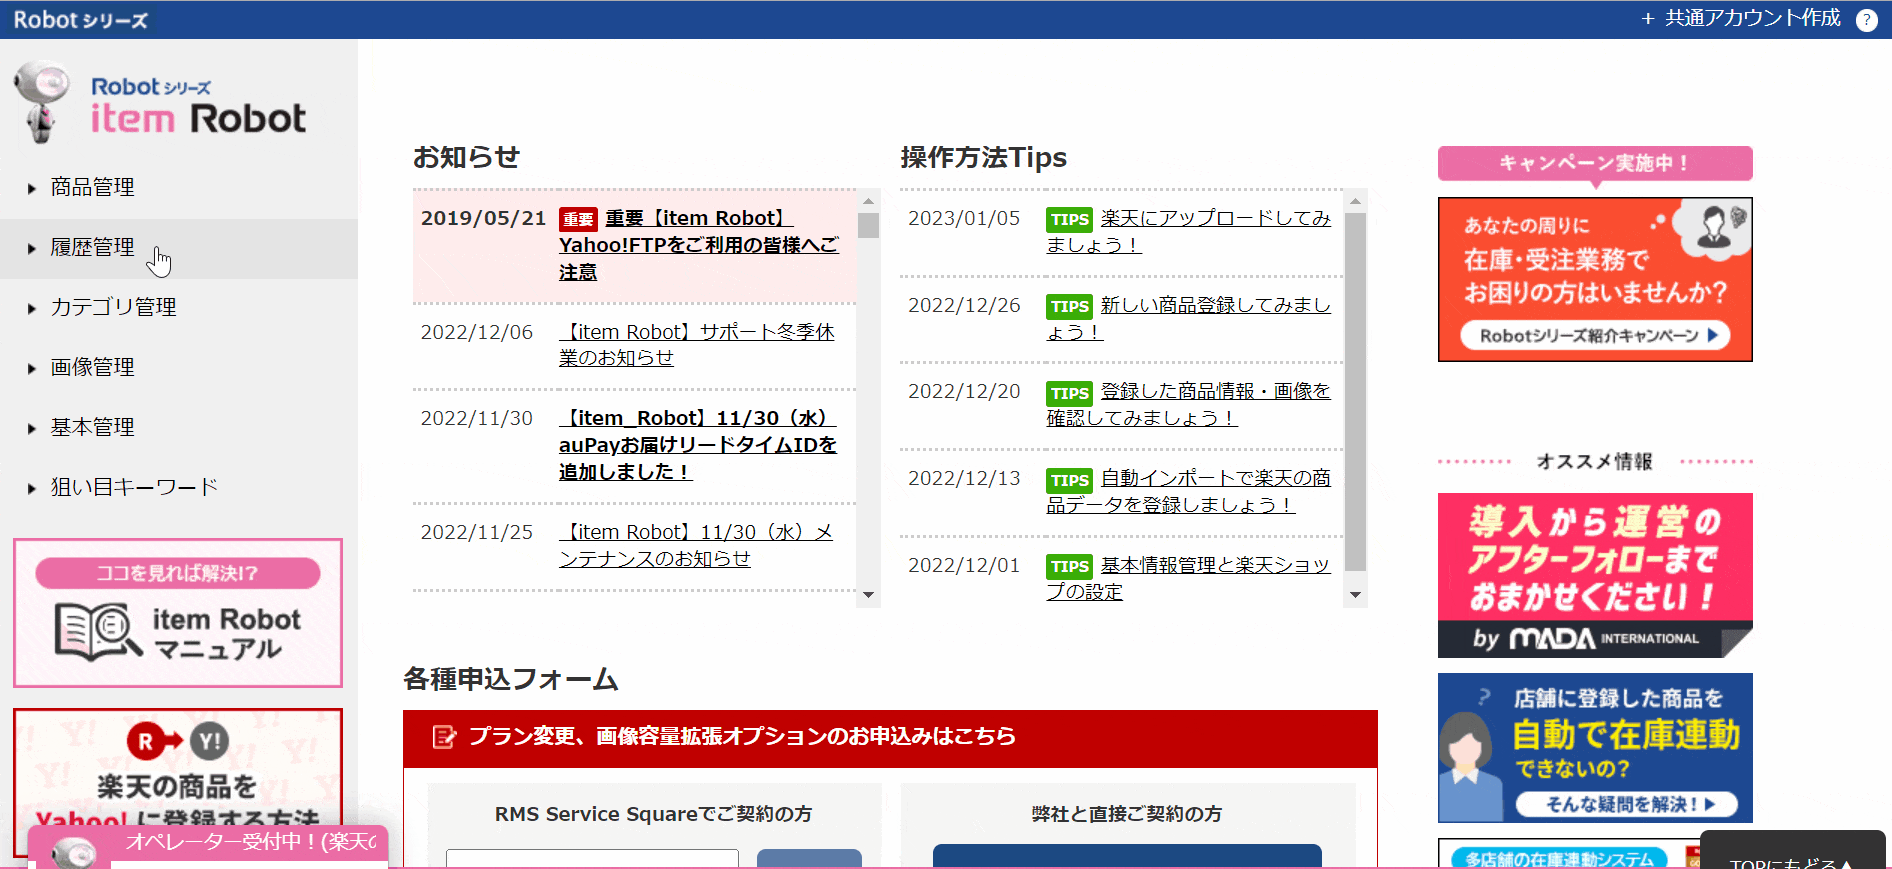Open the 楽天の商品をYahoo!に登録 banner
Image resolution: width=1892 pixels, height=869 pixels.
[x=178, y=768]
